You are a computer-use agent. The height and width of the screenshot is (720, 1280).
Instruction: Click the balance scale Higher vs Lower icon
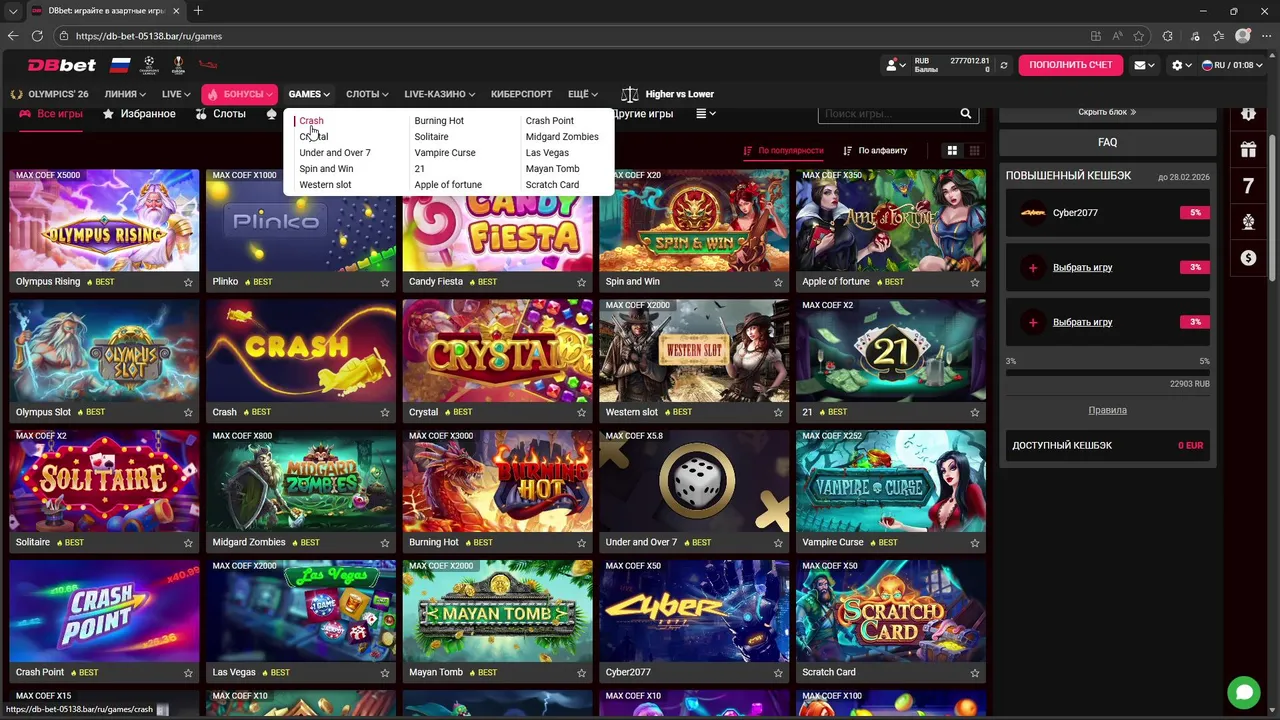click(629, 94)
